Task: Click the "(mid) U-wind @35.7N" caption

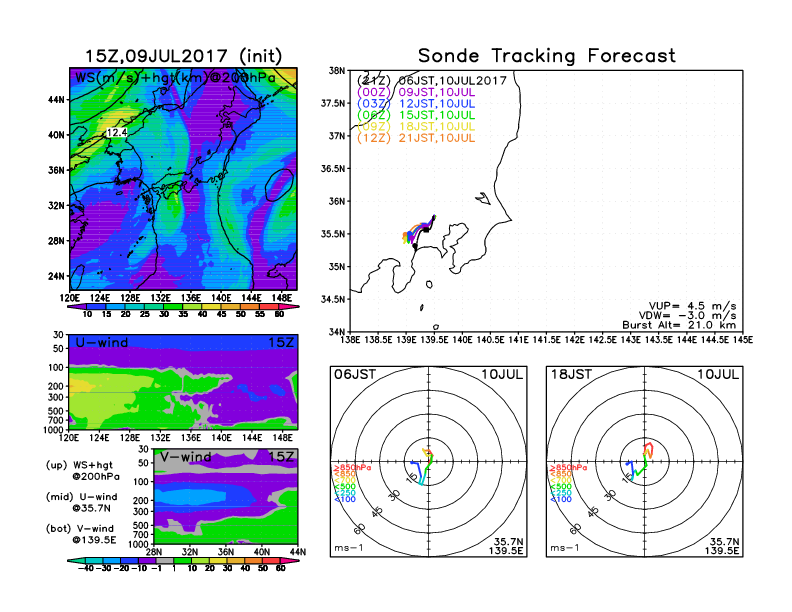Action: [81, 502]
